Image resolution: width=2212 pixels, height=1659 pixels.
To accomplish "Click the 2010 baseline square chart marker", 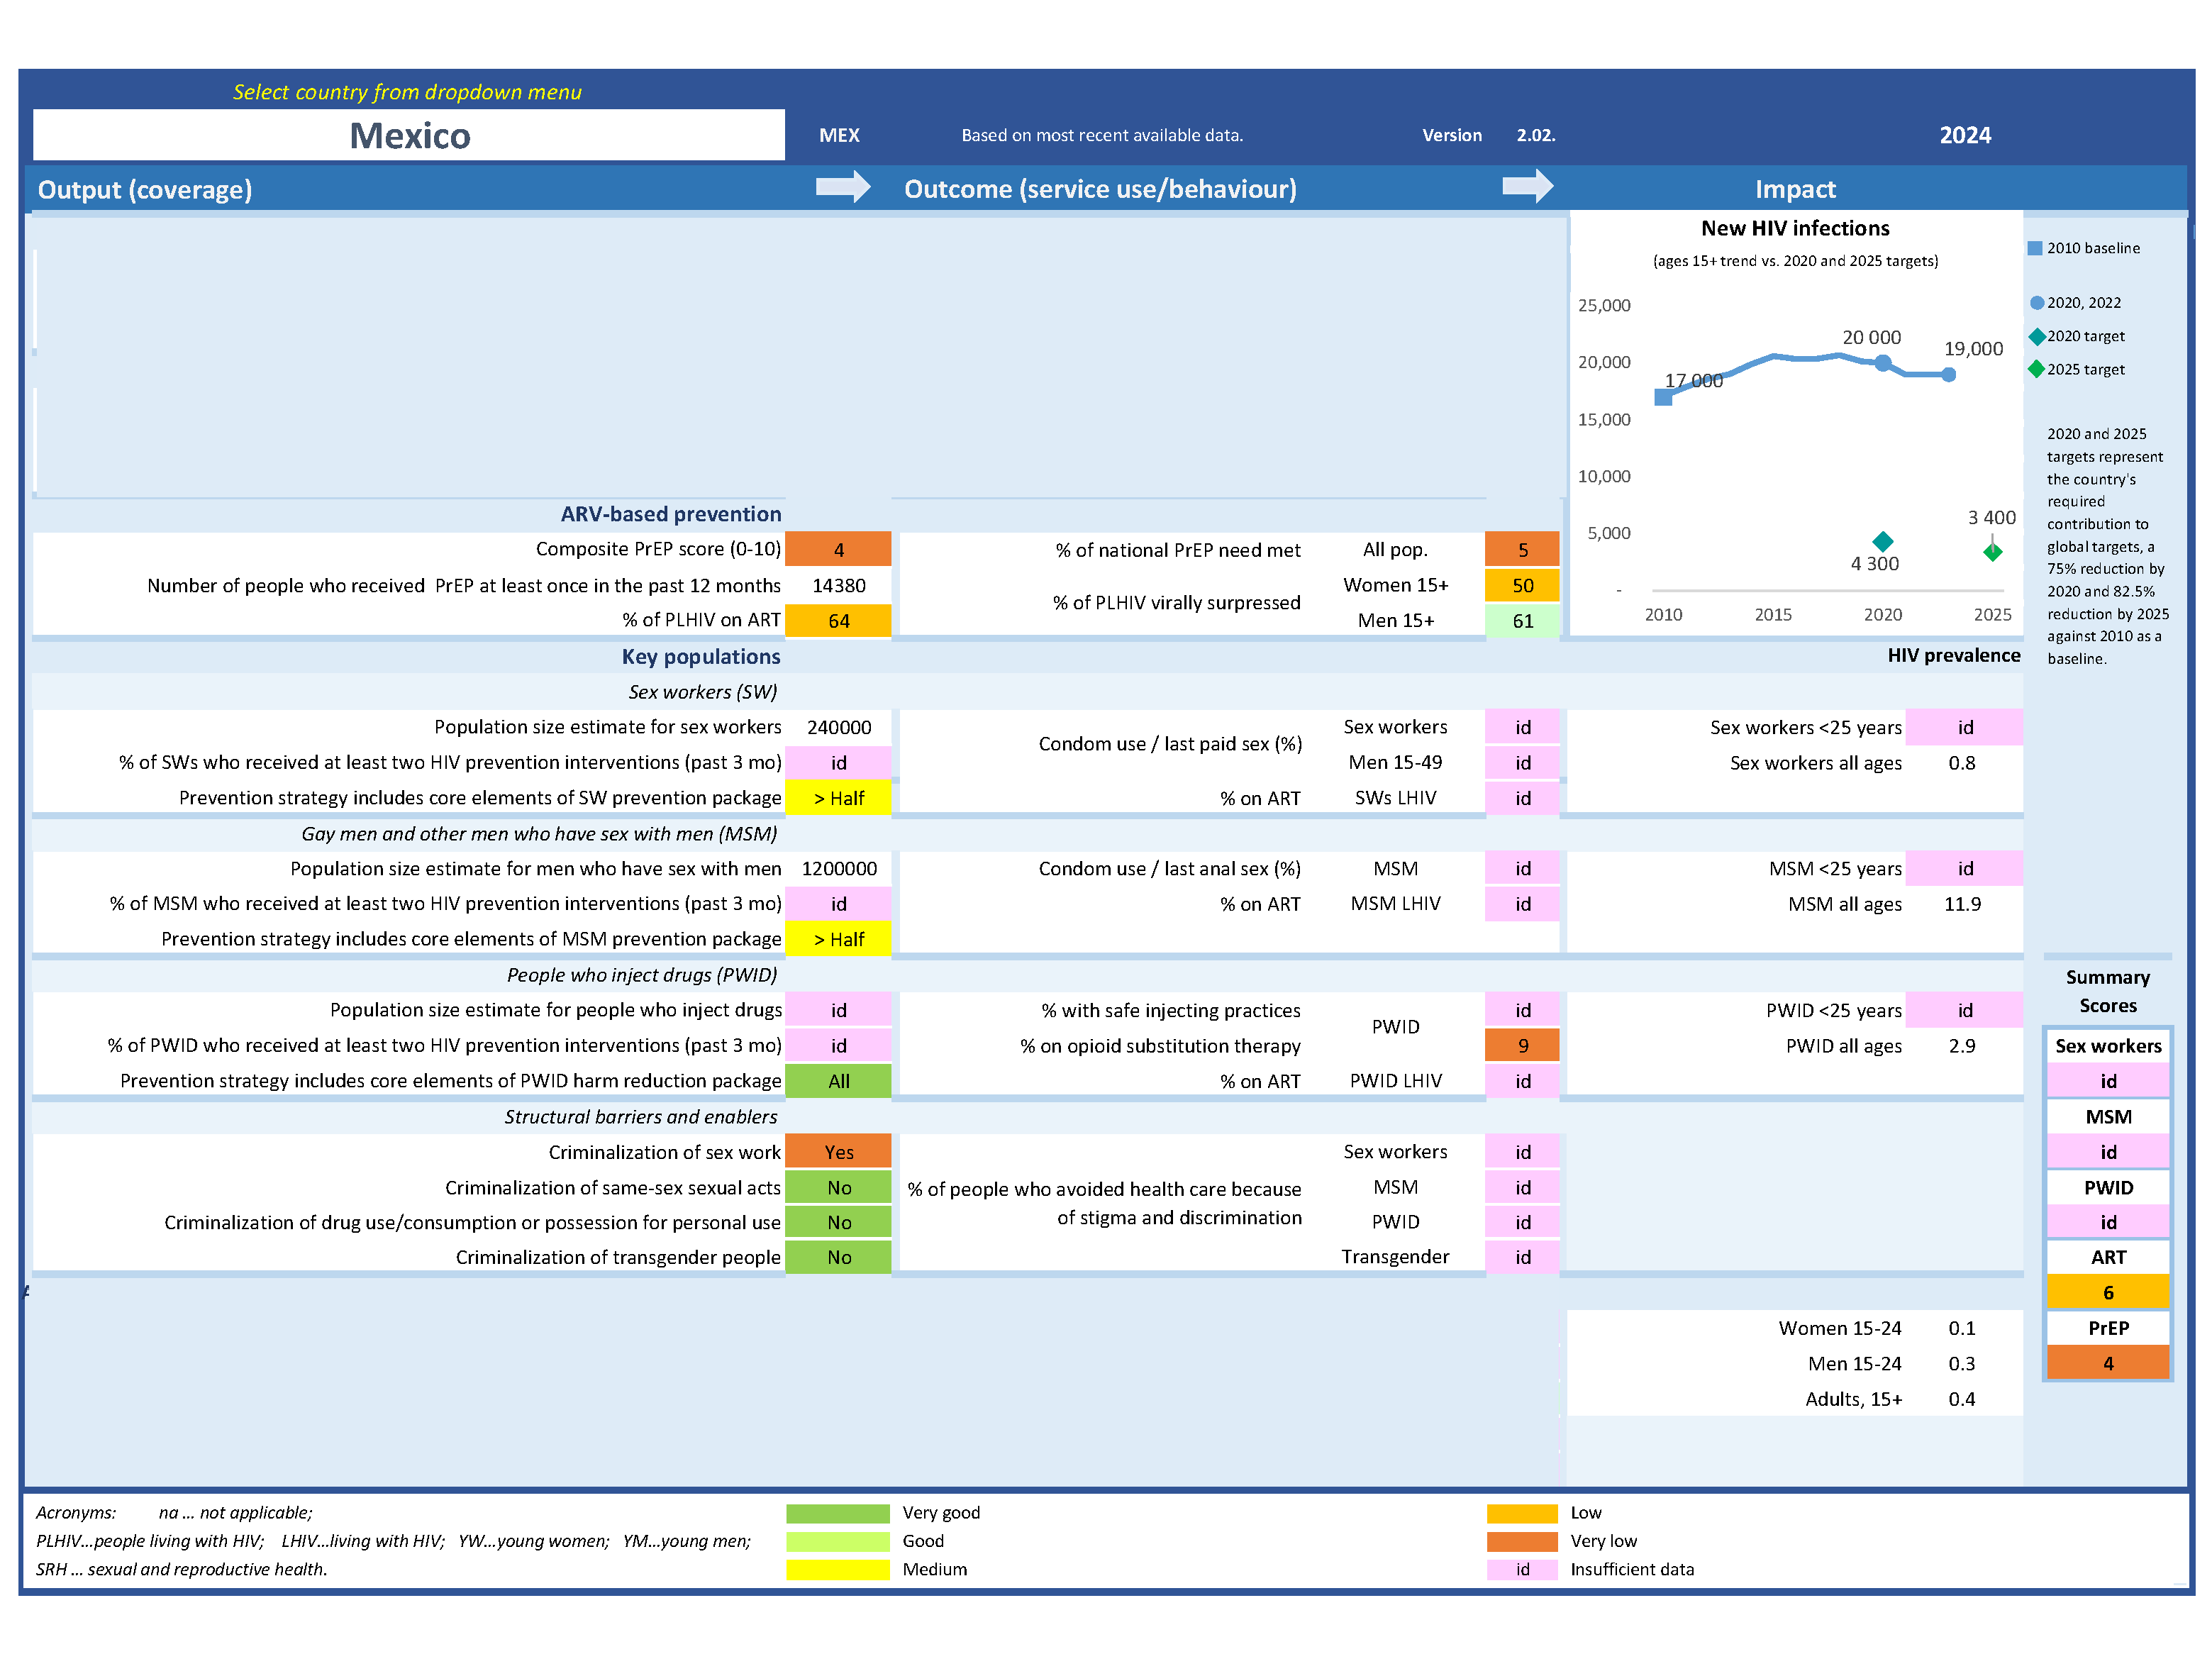I will [1663, 397].
